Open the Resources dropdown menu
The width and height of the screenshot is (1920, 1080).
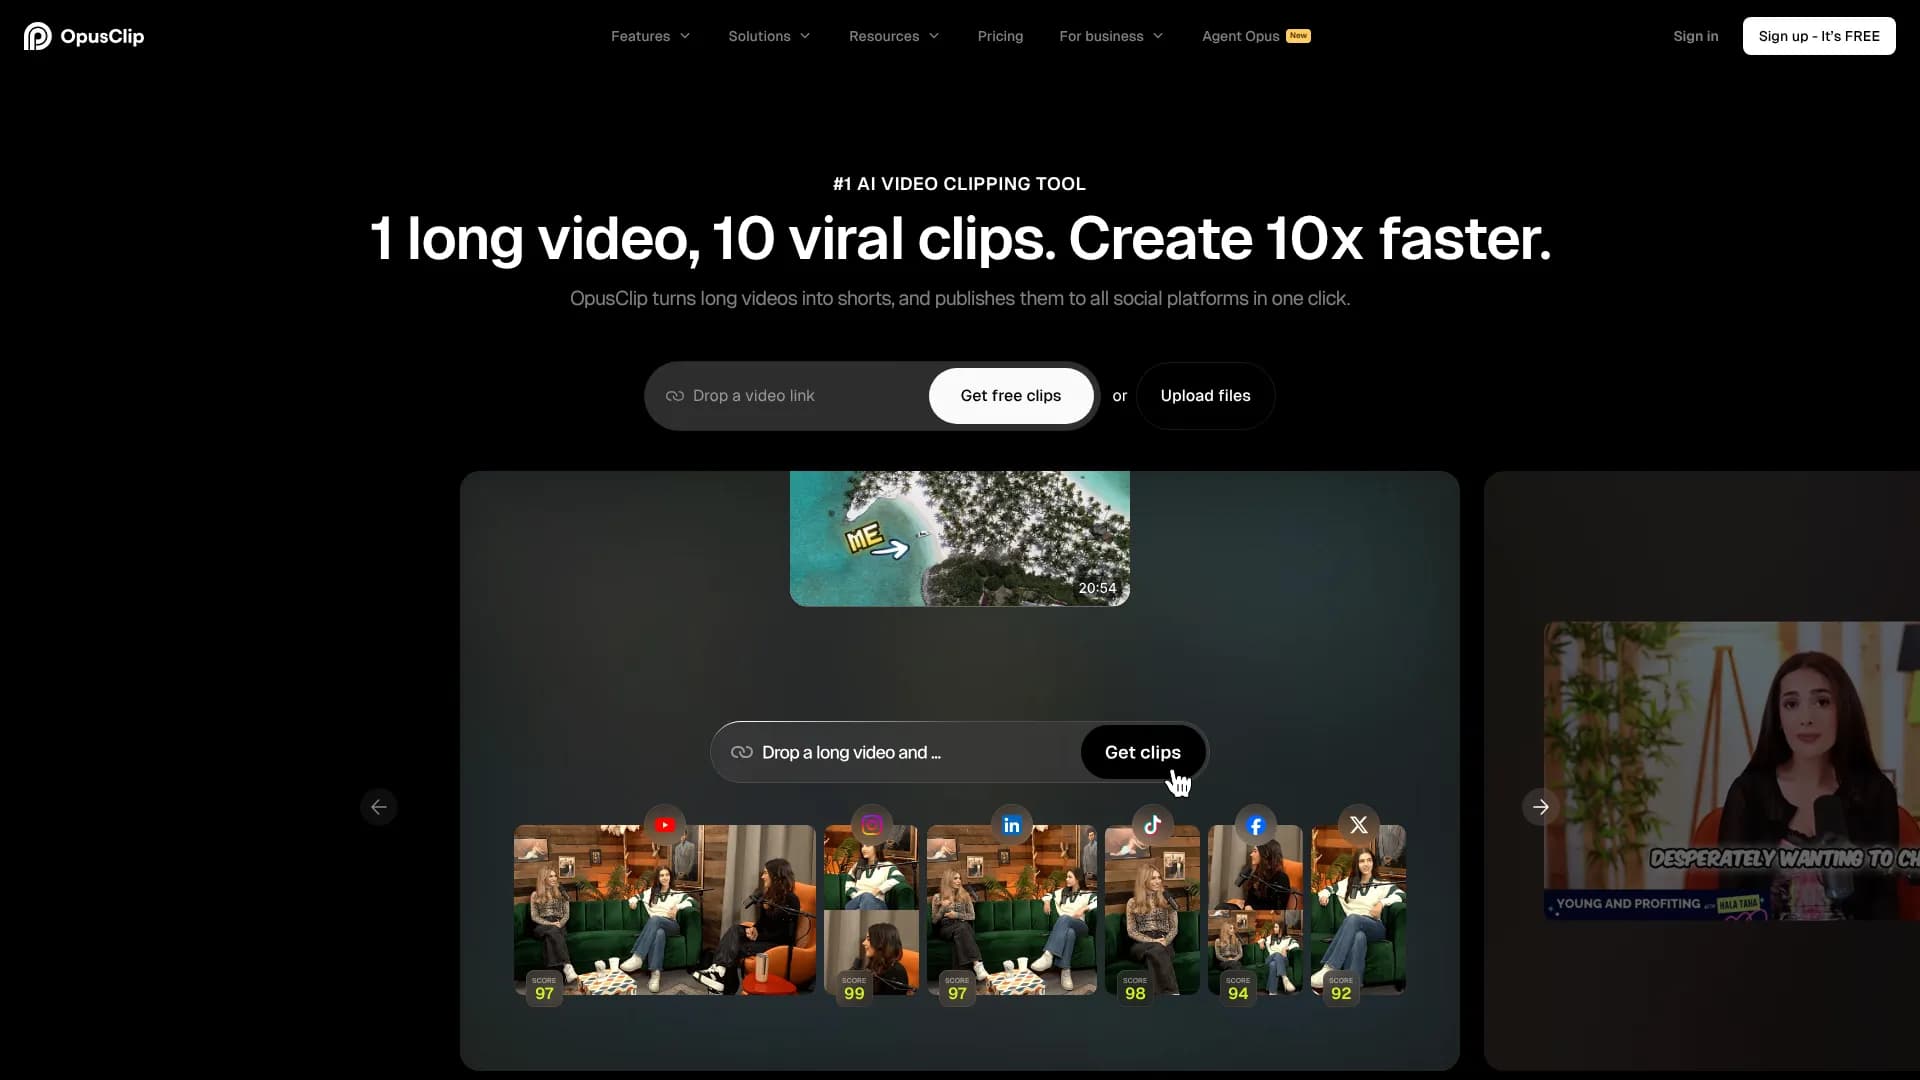pyautogui.click(x=893, y=36)
